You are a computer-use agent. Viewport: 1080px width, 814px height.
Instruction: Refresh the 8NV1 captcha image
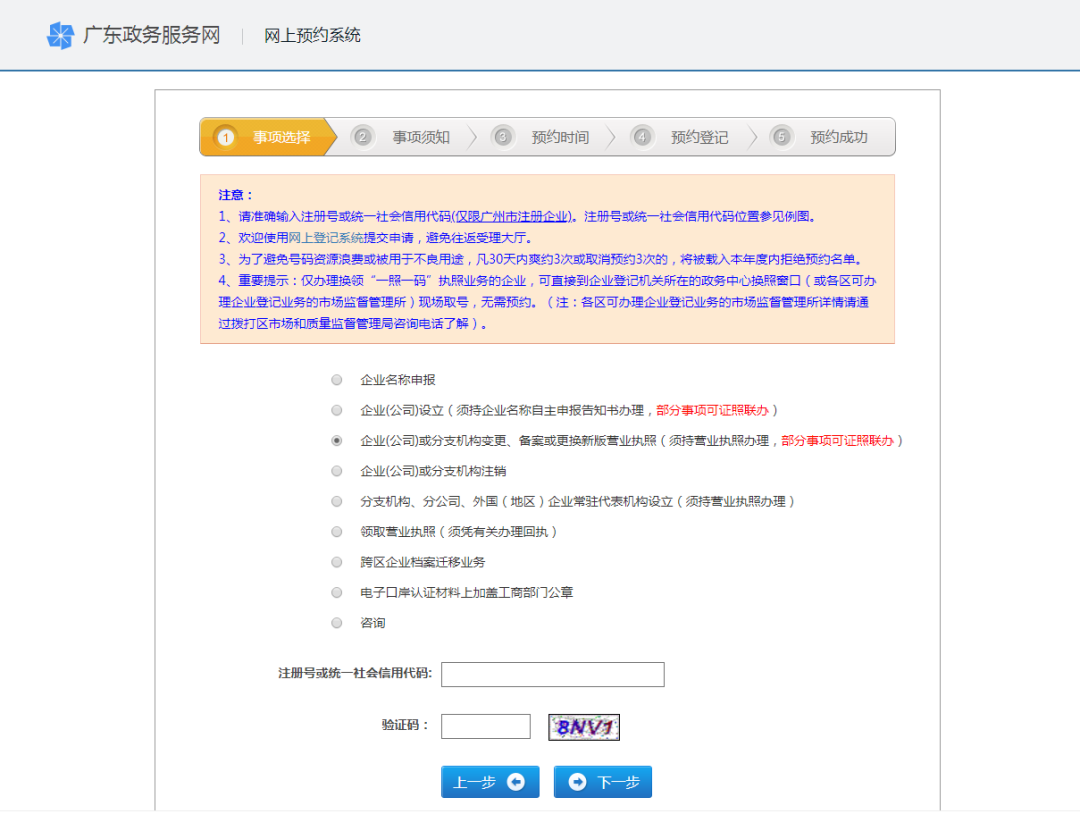point(584,727)
